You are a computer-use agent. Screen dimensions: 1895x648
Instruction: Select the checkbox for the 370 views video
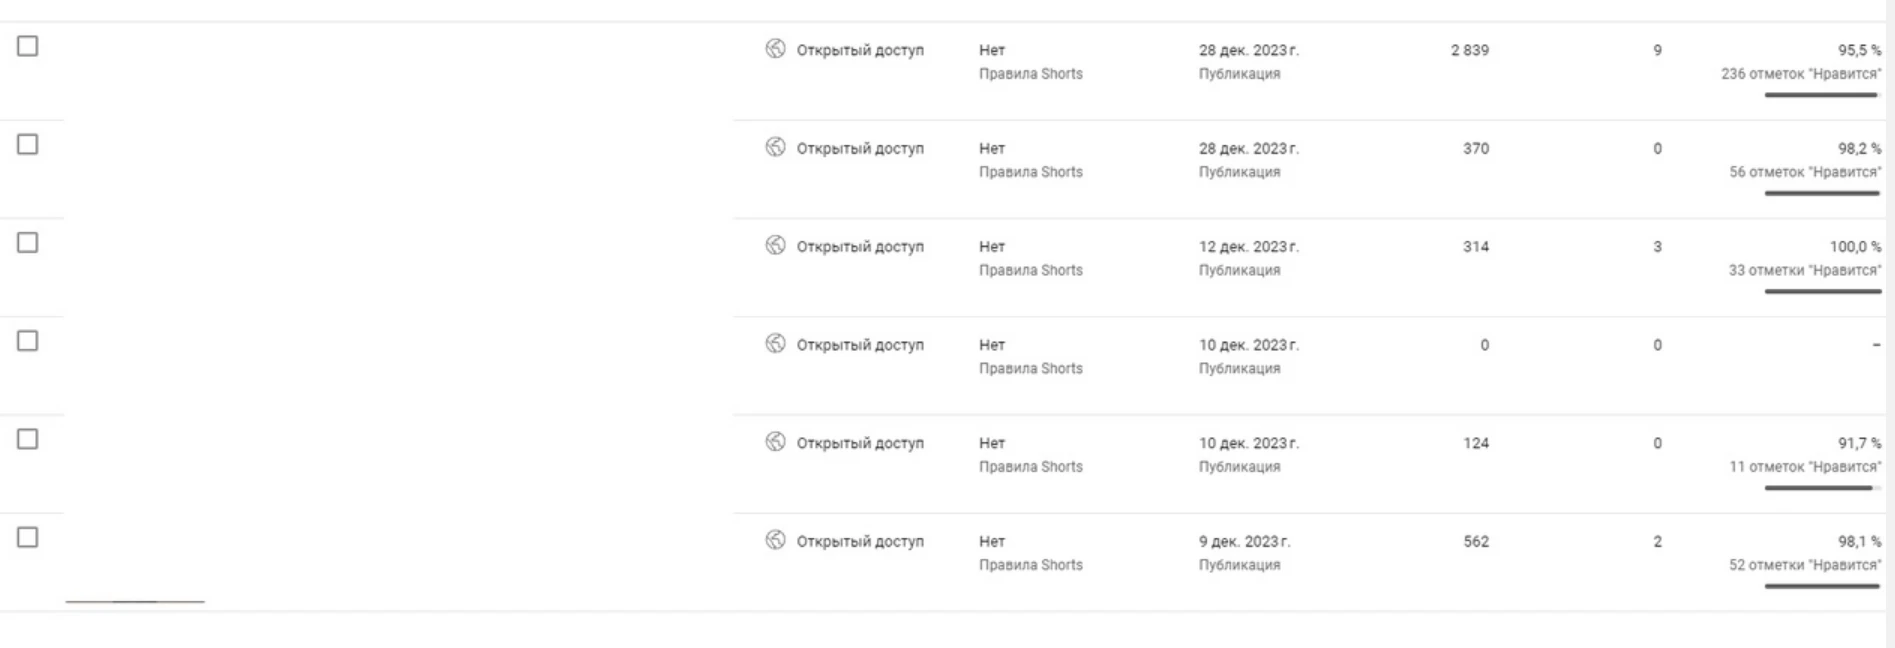pos(28,144)
